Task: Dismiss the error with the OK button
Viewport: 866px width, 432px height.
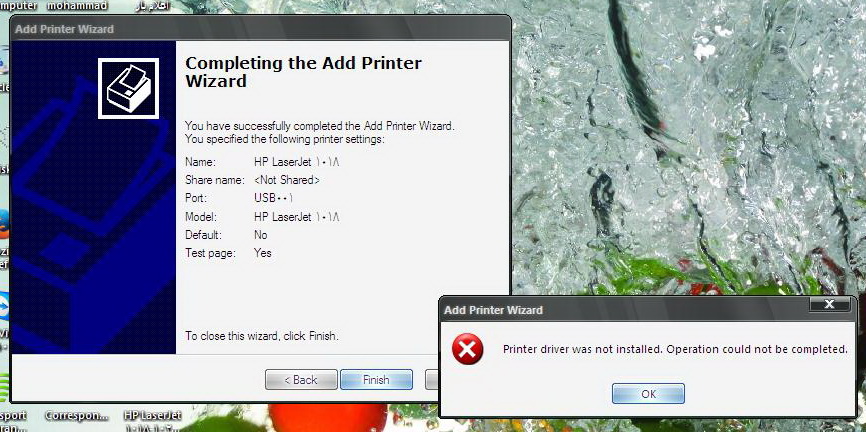Action: [x=648, y=394]
